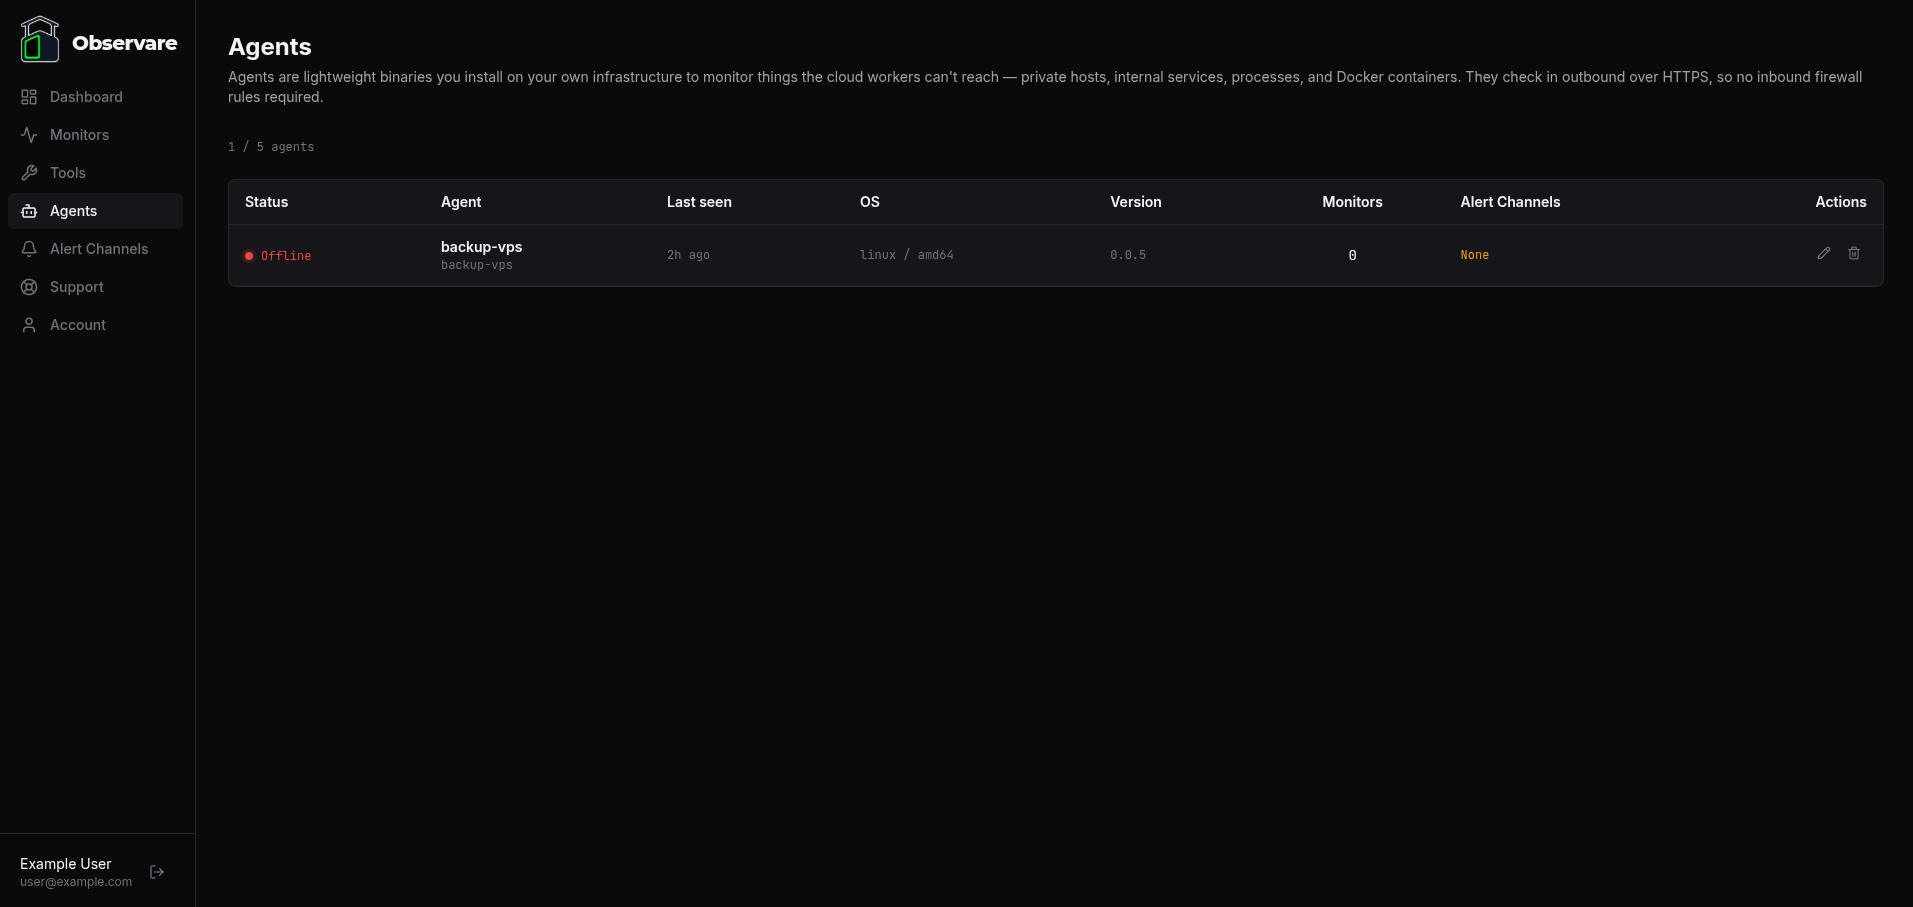Open Monitors via the waveform icon
Viewport: 1913px width, 907px height.
coord(28,134)
